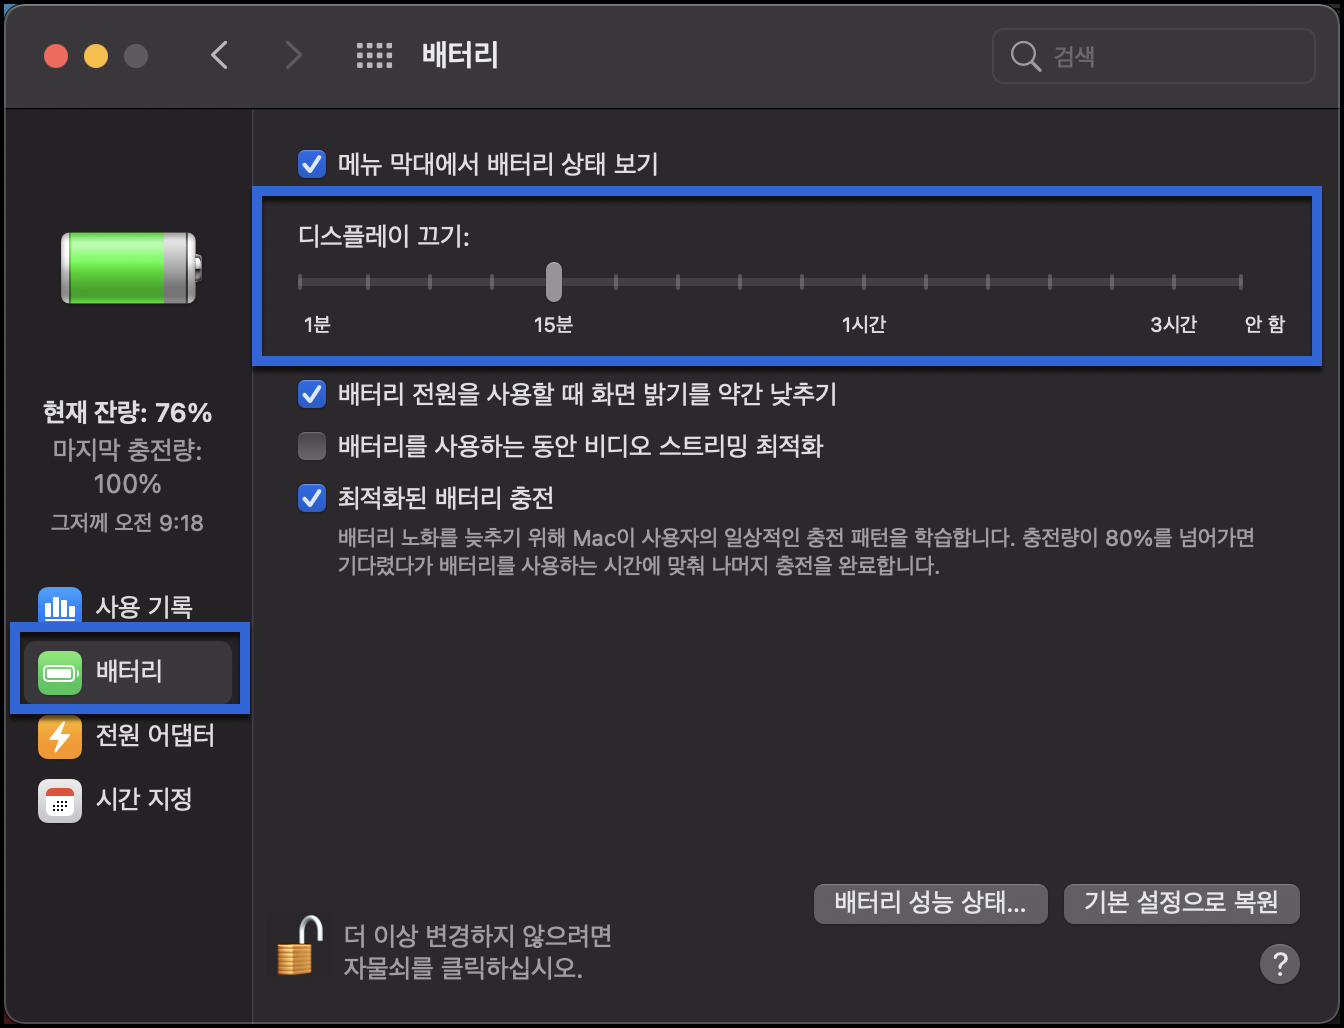The width and height of the screenshot is (1344, 1028).
Task: Click 기본 설정으로 복원 button
Action: click(x=1181, y=903)
